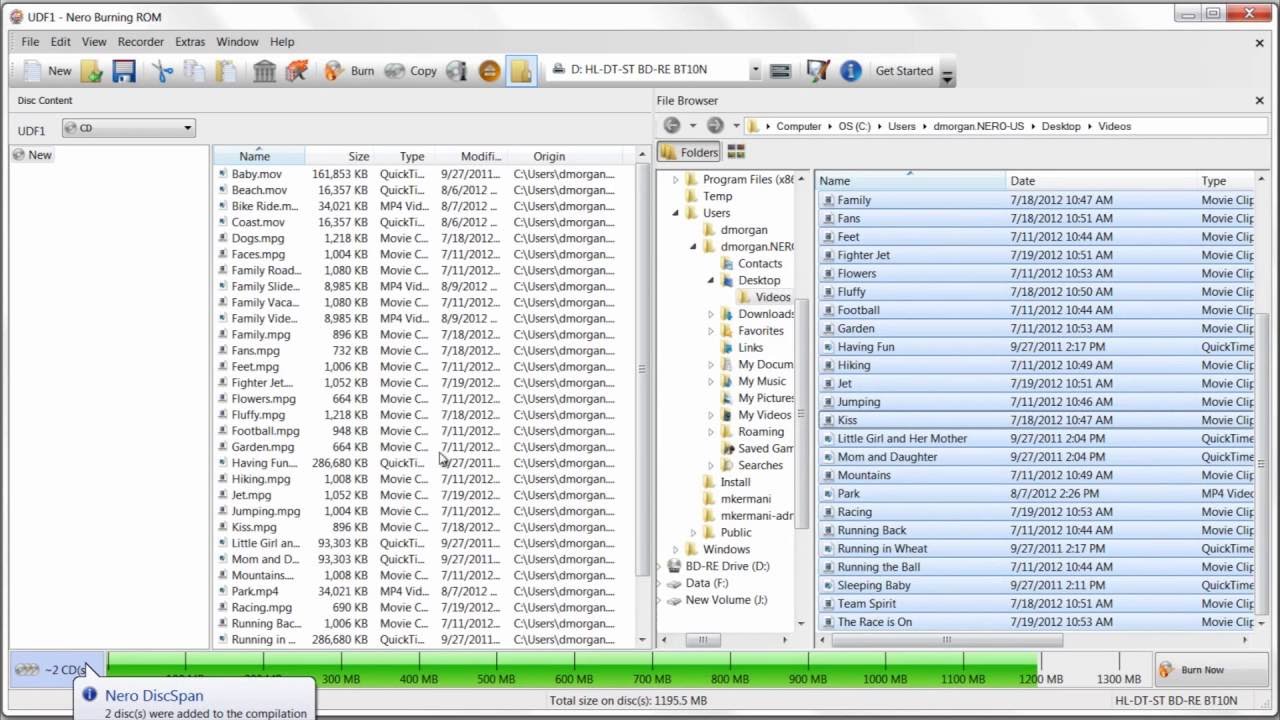Close the File Browser panel
This screenshot has height=720, width=1280.
1260,100
